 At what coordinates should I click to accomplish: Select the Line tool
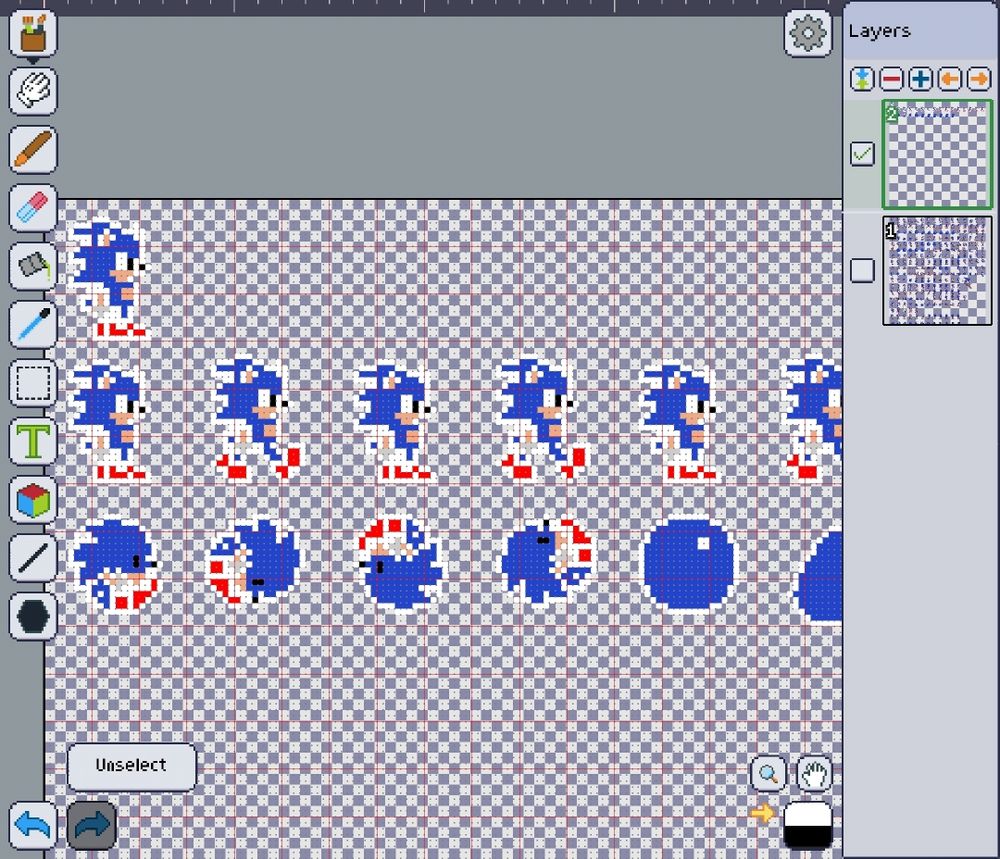33,557
